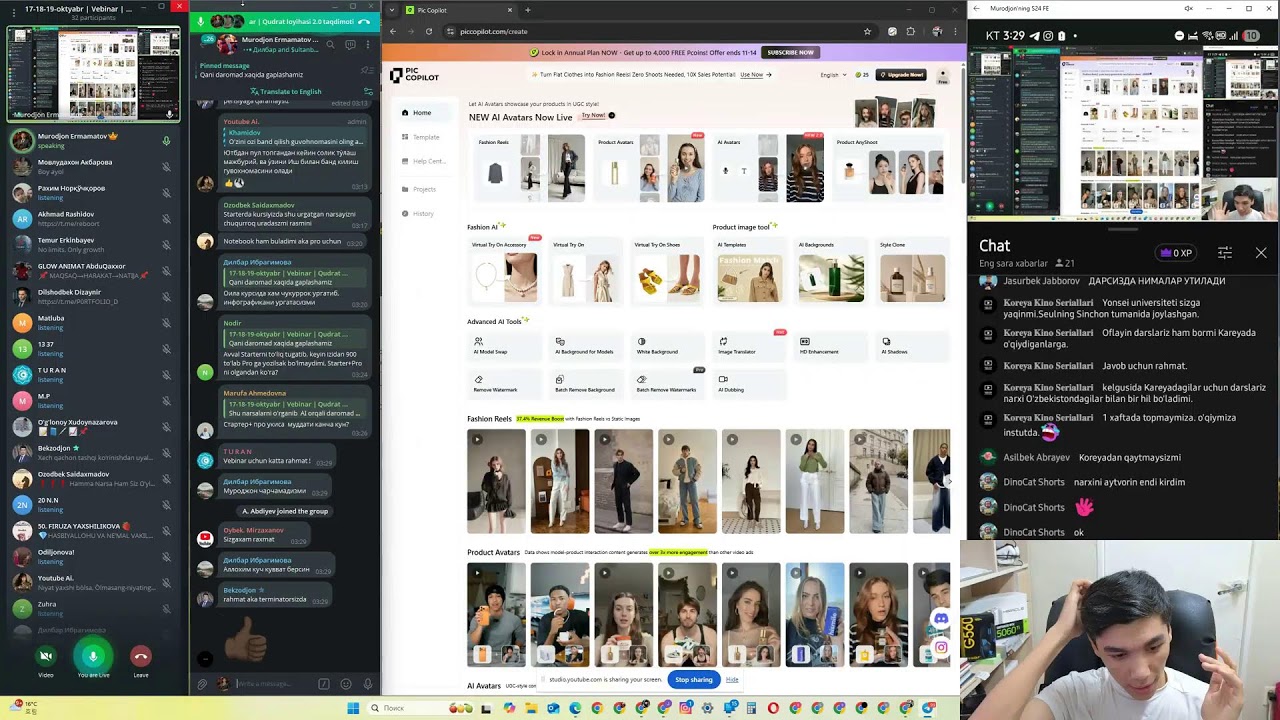Leave the Telegram group call
This screenshot has width=1280, height=720.
tap(141, 656)
